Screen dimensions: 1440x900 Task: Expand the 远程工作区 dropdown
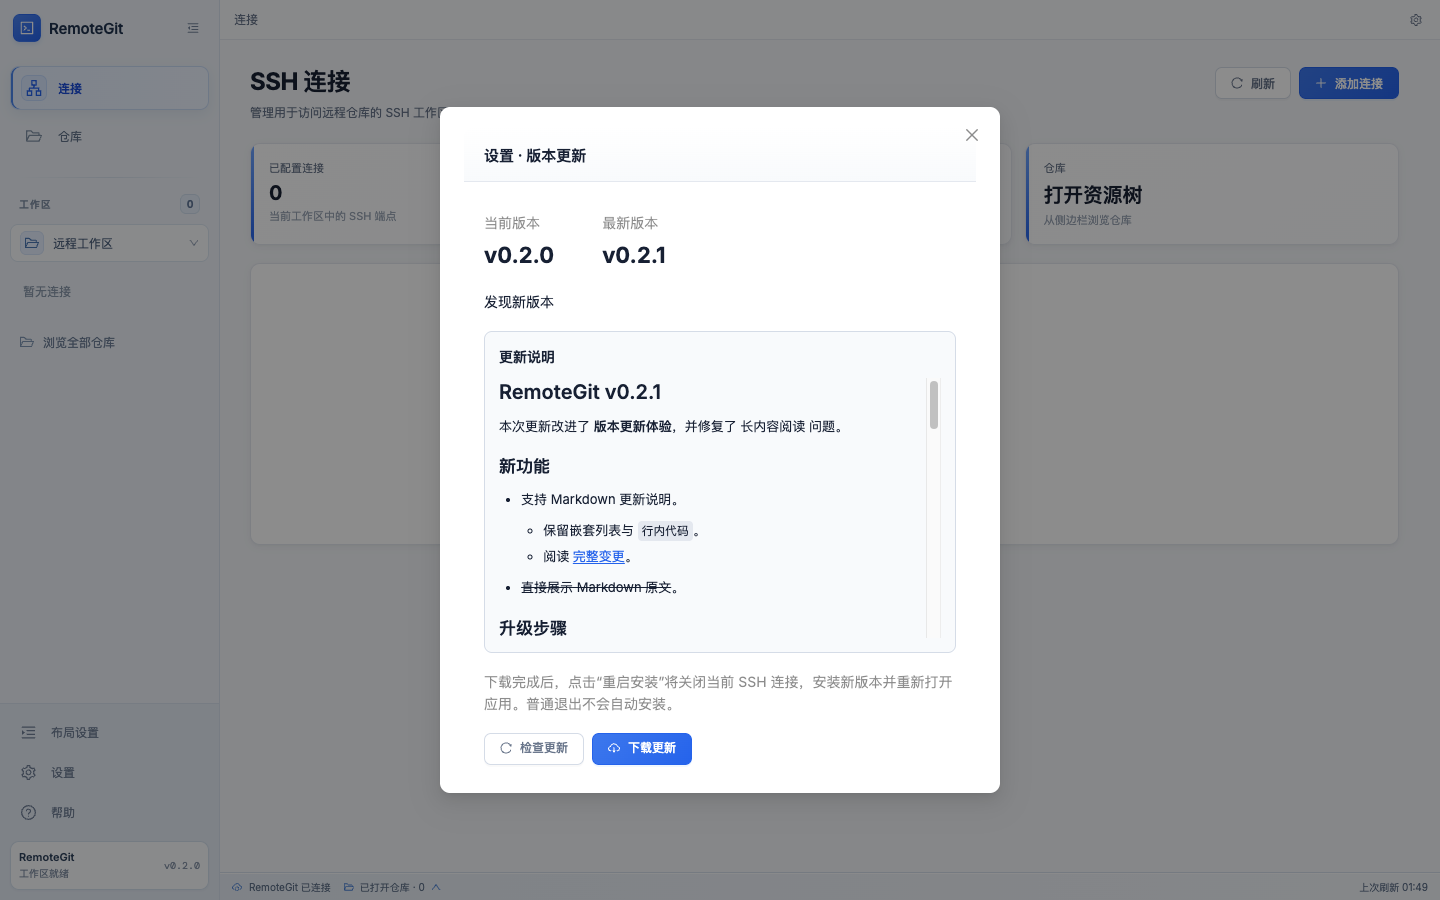coord(110,243)
